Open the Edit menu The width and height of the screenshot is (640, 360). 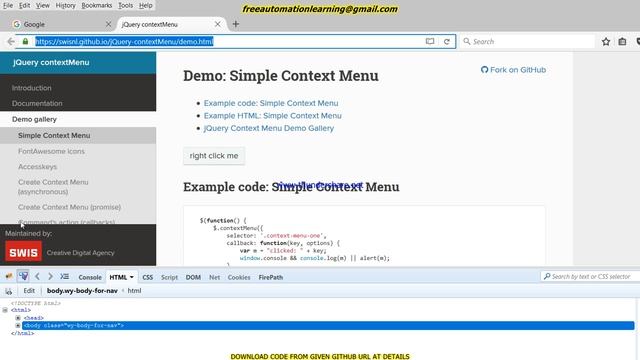click(x=24, y=5)
